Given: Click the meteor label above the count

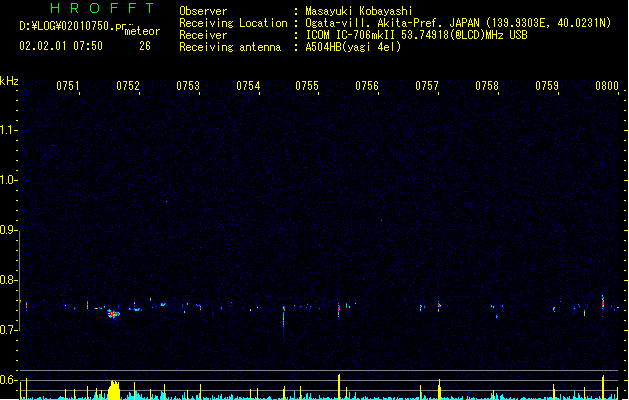Looking at the screenshot, I should 142,31.
